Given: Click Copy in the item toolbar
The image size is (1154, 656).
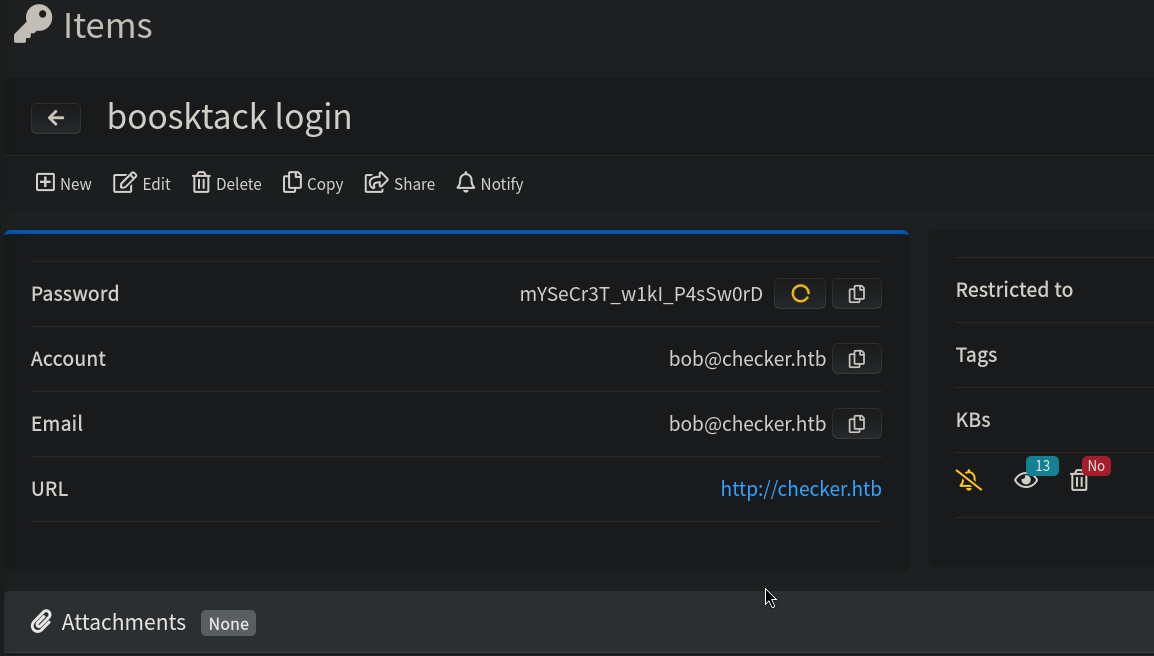Looking at the screenshot, I should click(313, 183).
